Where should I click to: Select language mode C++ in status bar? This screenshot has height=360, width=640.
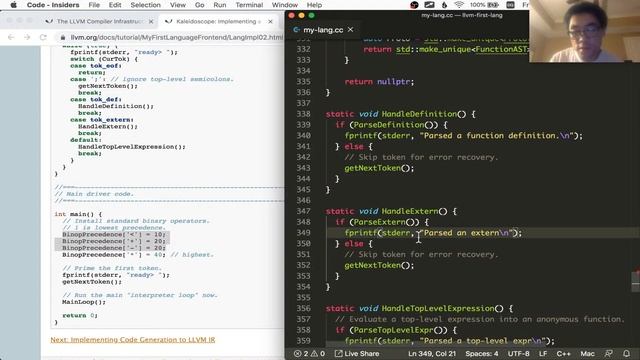[563, 353]
